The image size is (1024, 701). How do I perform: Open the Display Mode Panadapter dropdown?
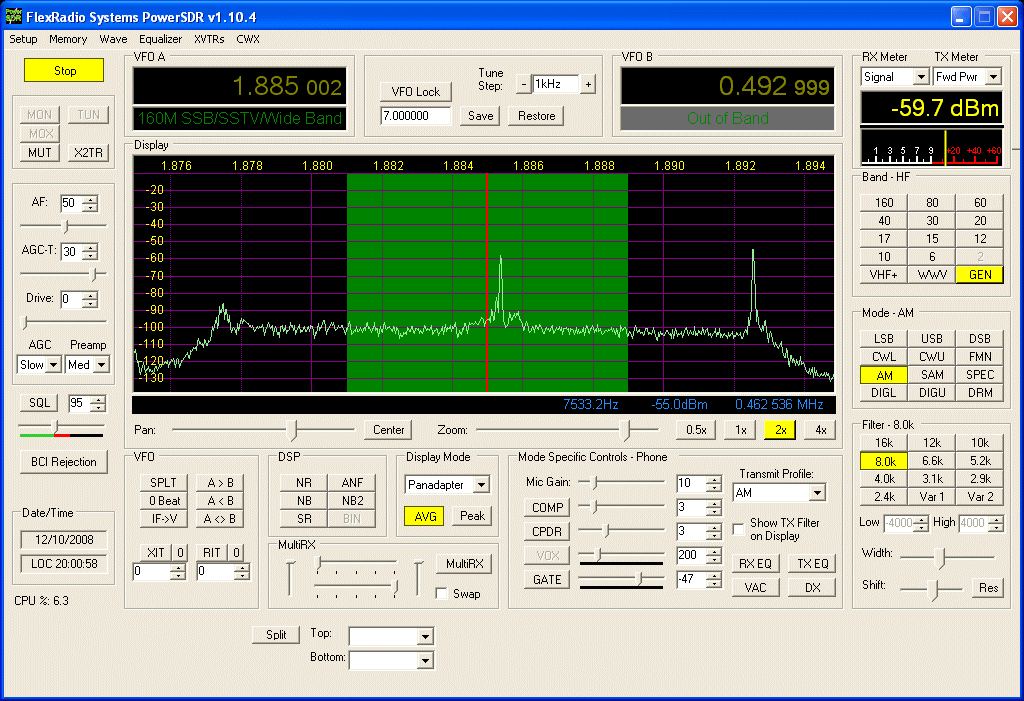click(481, 485)
